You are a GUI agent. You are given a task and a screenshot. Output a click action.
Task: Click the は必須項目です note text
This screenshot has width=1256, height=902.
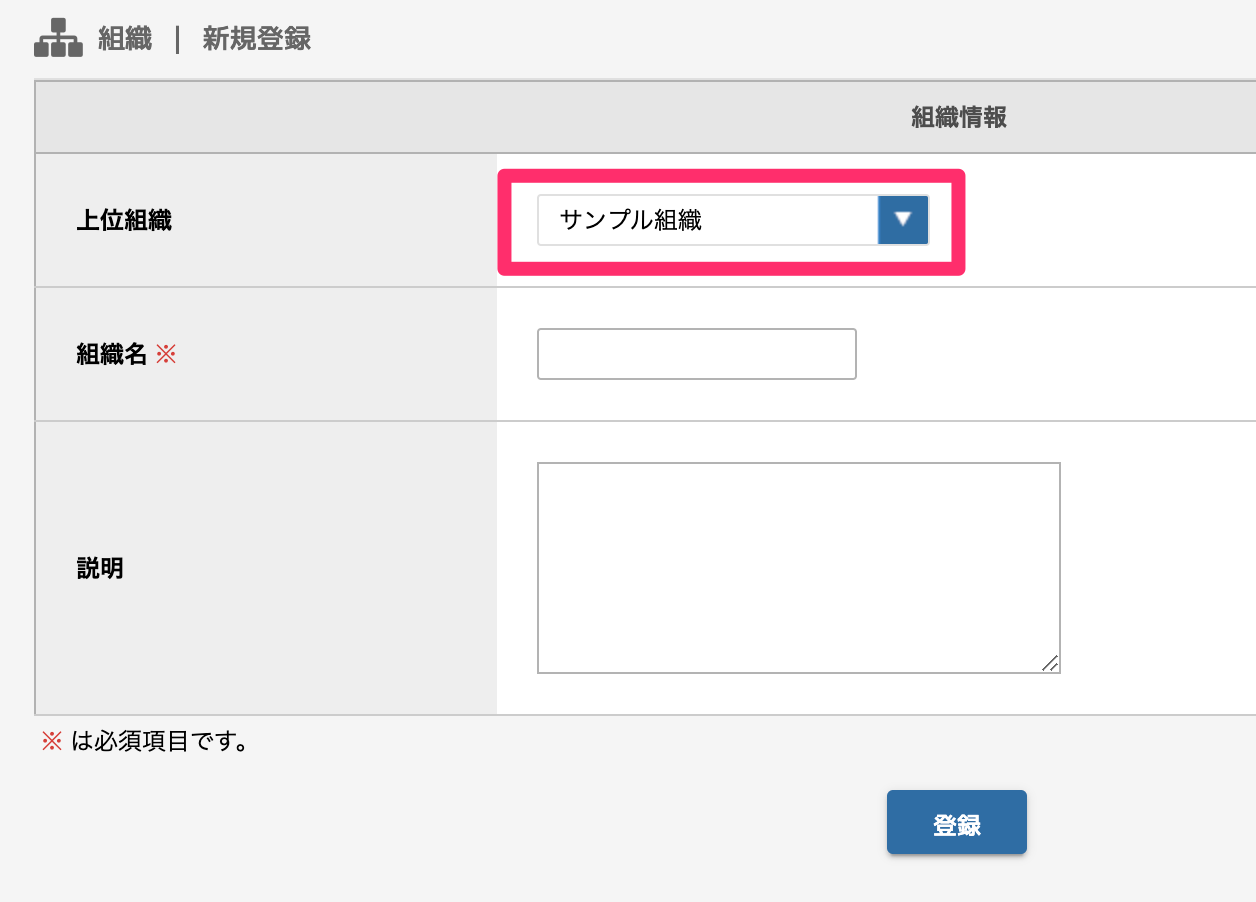point(160,742)
